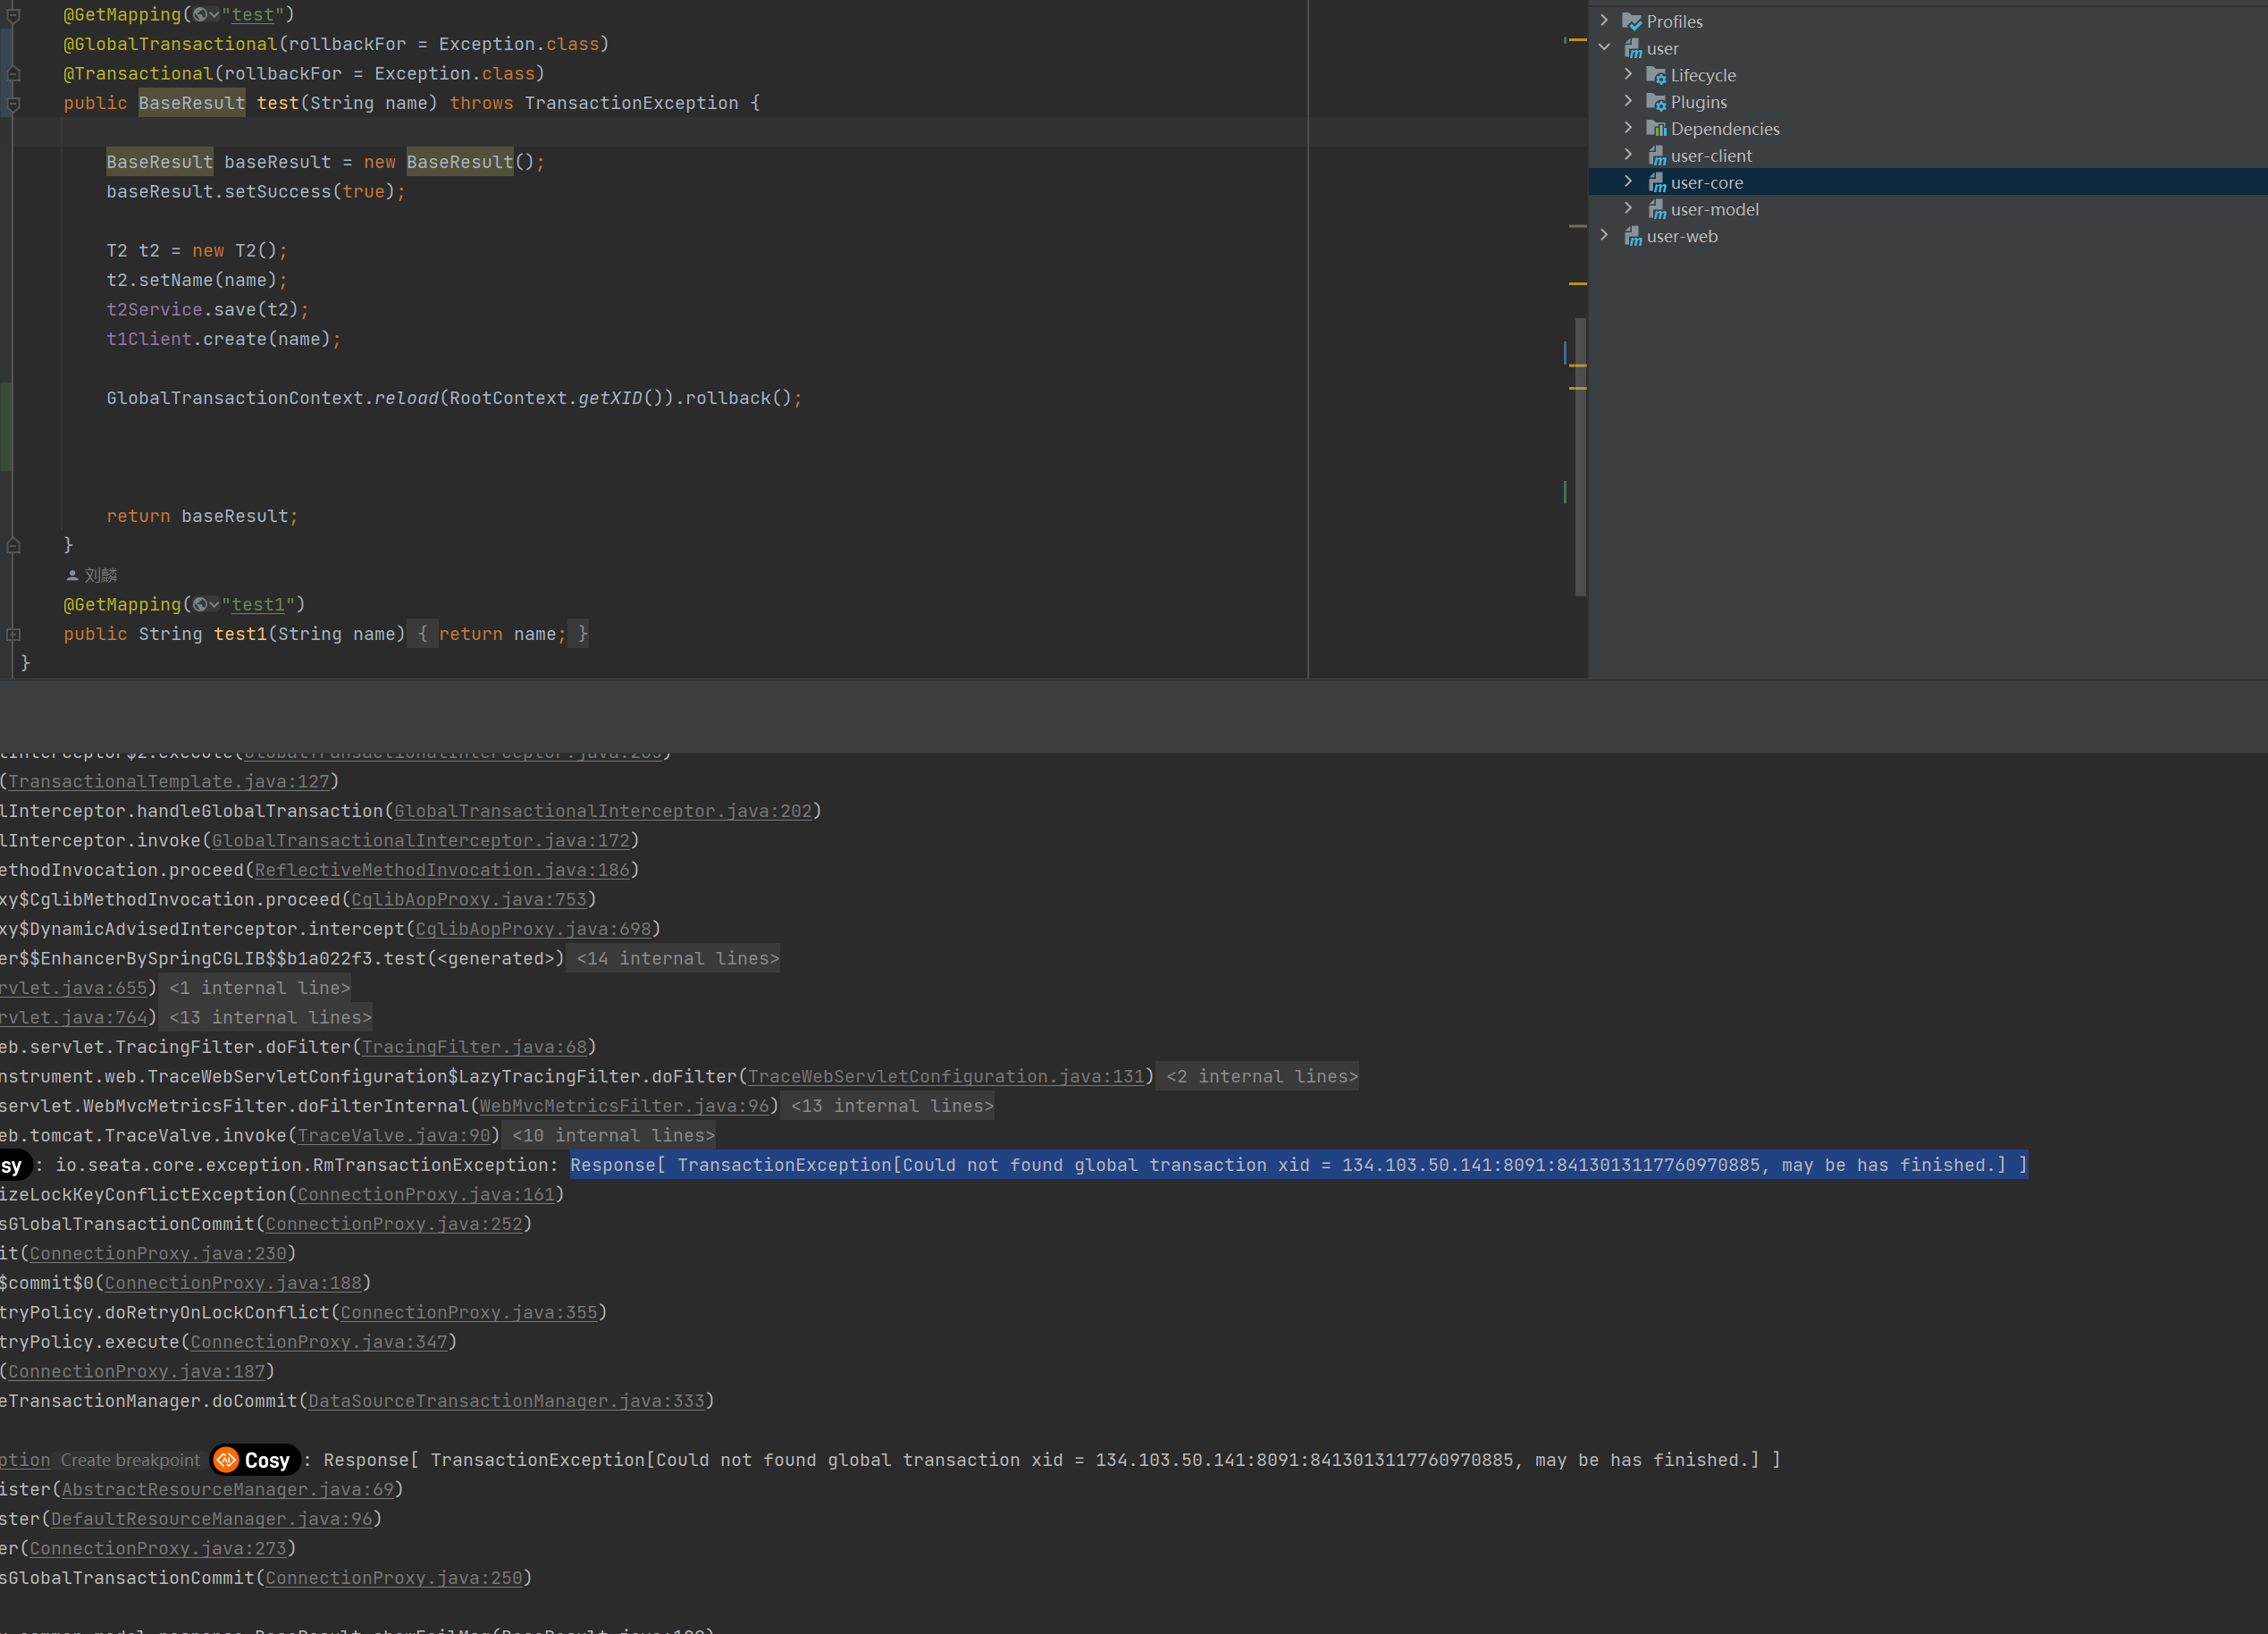Image resolution: width=2268 pixels, height=1634 pixels.
Task: Click the Plugins gear folder icon
Action: click(1656, 102)
